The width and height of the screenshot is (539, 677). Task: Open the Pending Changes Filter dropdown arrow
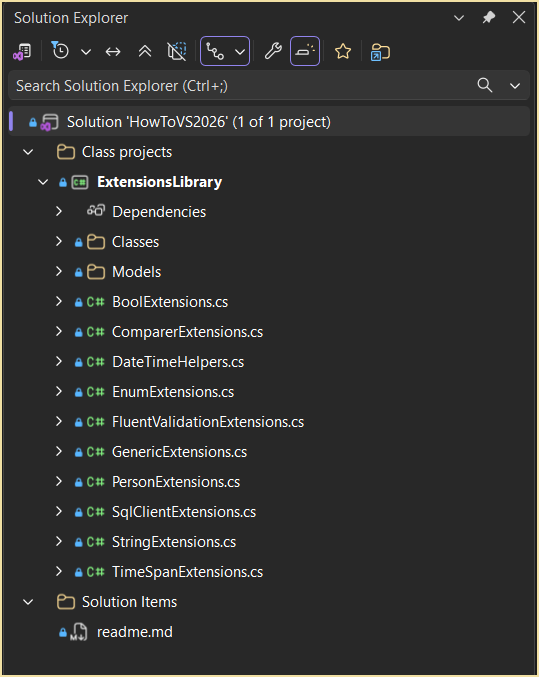point(86,52)
